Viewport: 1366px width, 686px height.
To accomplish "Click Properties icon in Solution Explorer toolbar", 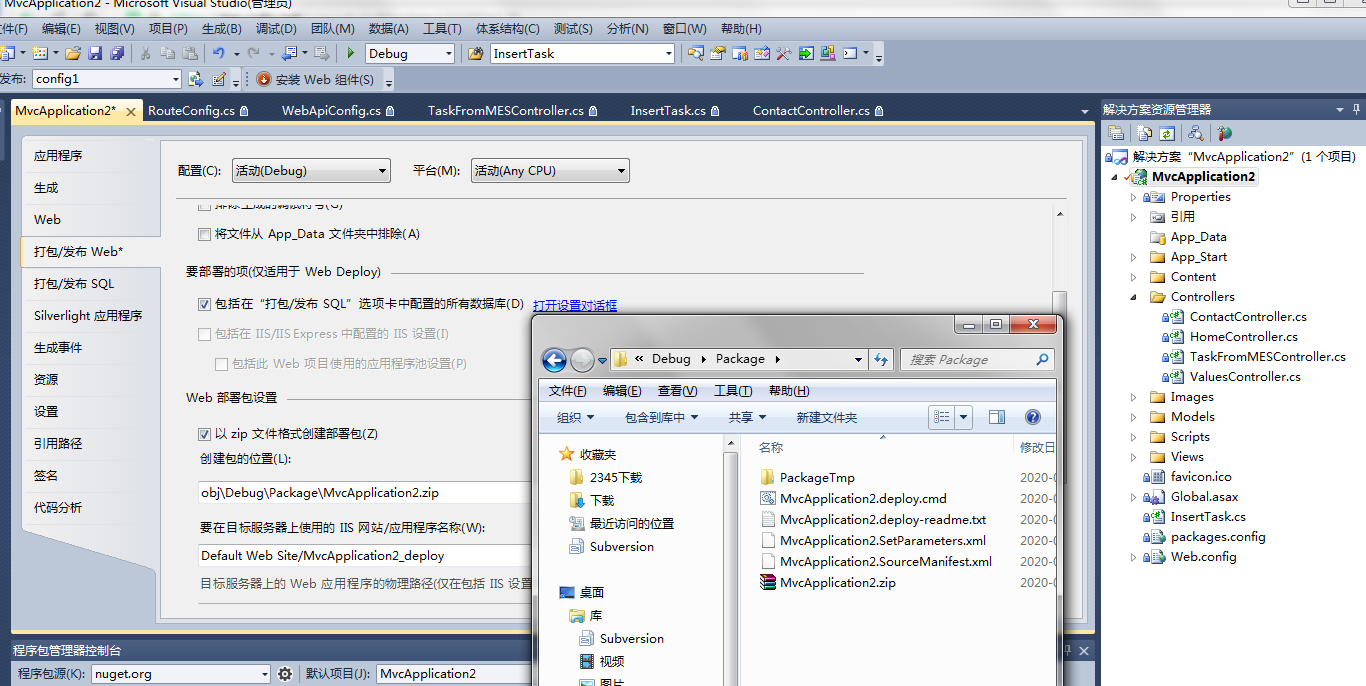I will click(x=1117, y=132).
